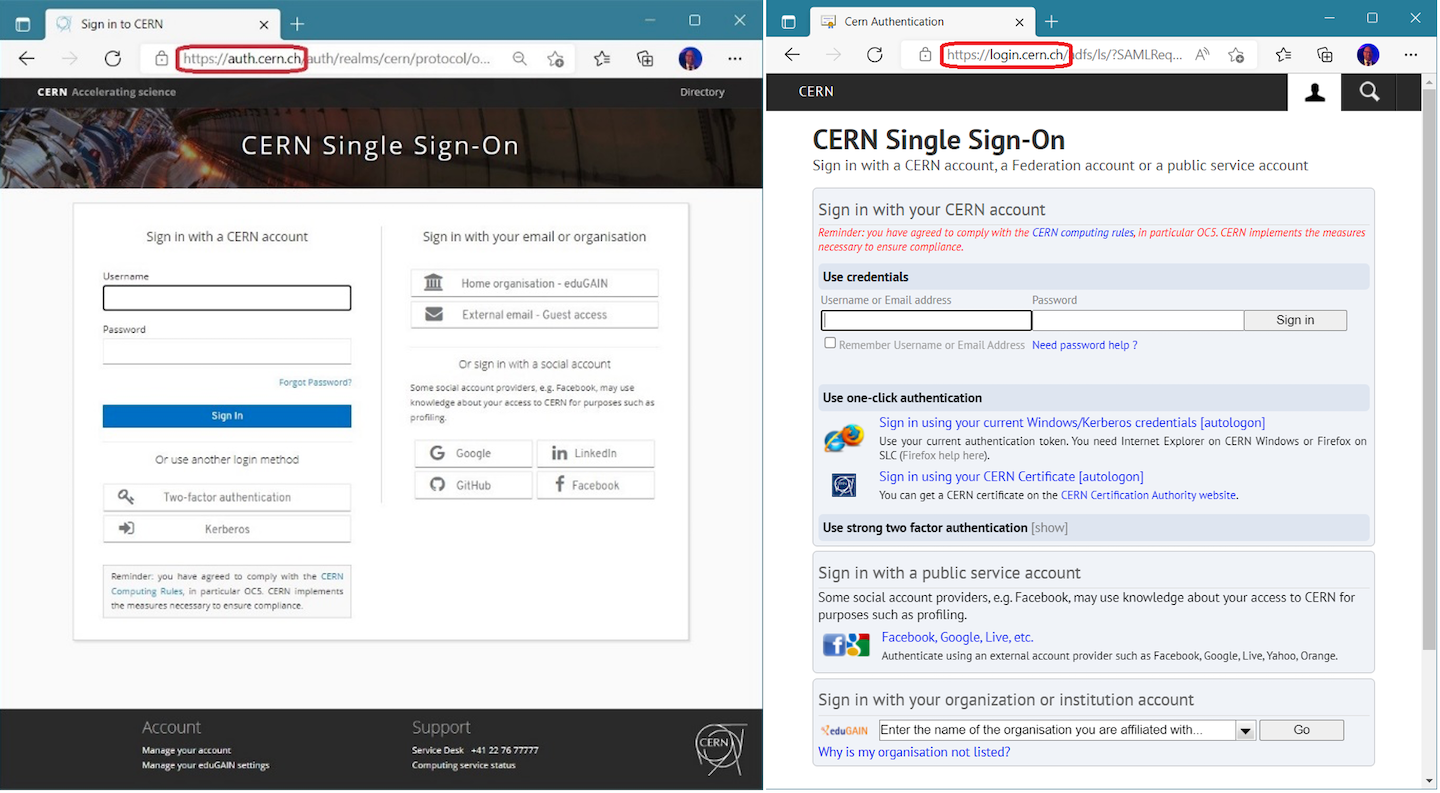Sign in with Google
This screenshot has height=793, width=1440.
(473, 453)
